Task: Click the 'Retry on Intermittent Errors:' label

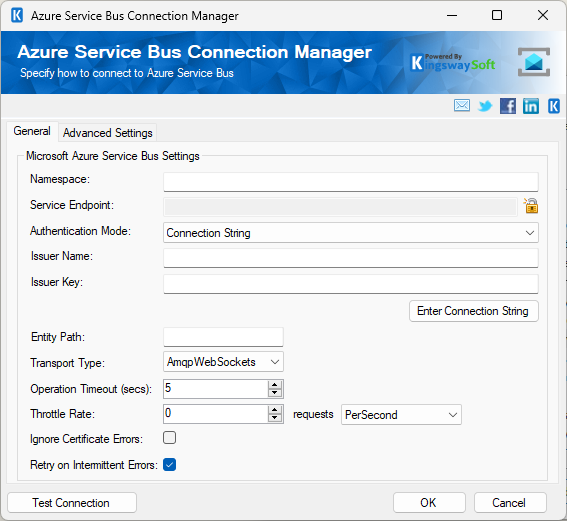Action: [94, 465]
